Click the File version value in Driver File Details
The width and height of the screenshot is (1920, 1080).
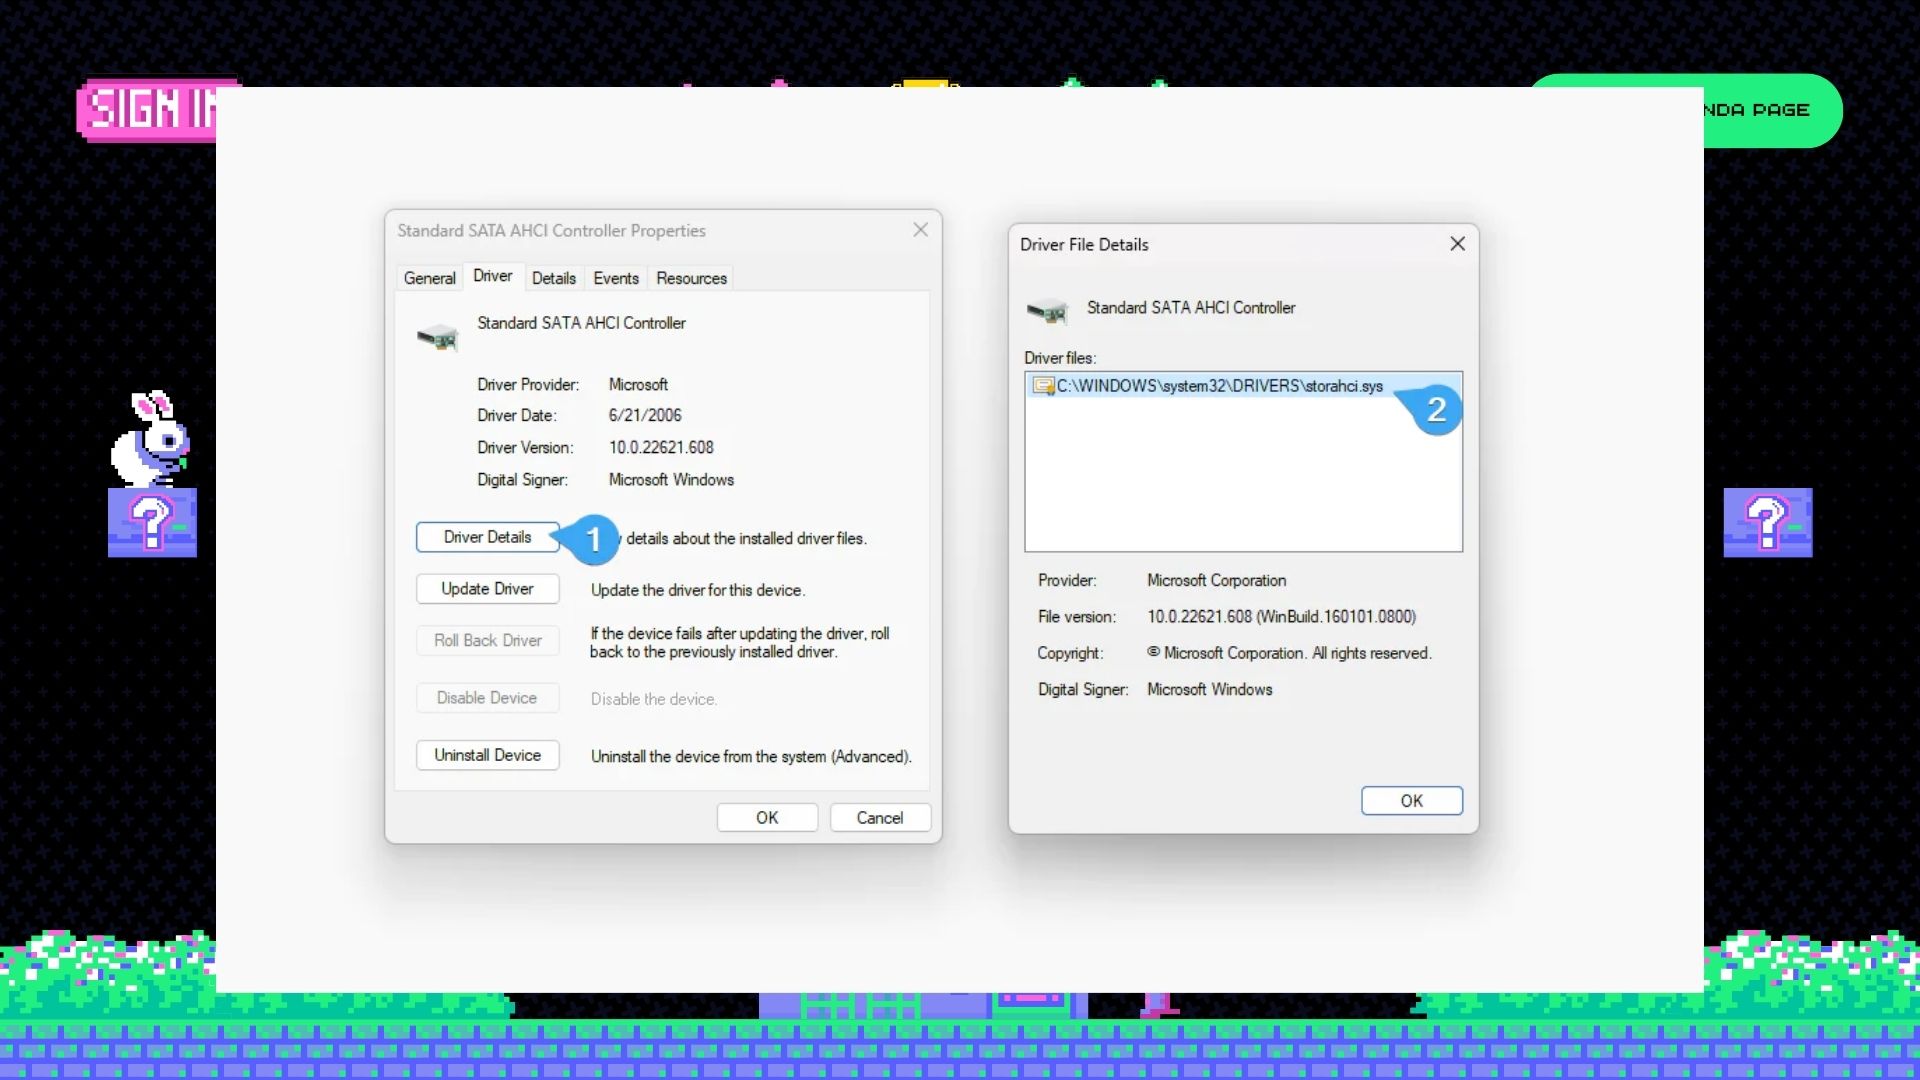click(1282, 617)
